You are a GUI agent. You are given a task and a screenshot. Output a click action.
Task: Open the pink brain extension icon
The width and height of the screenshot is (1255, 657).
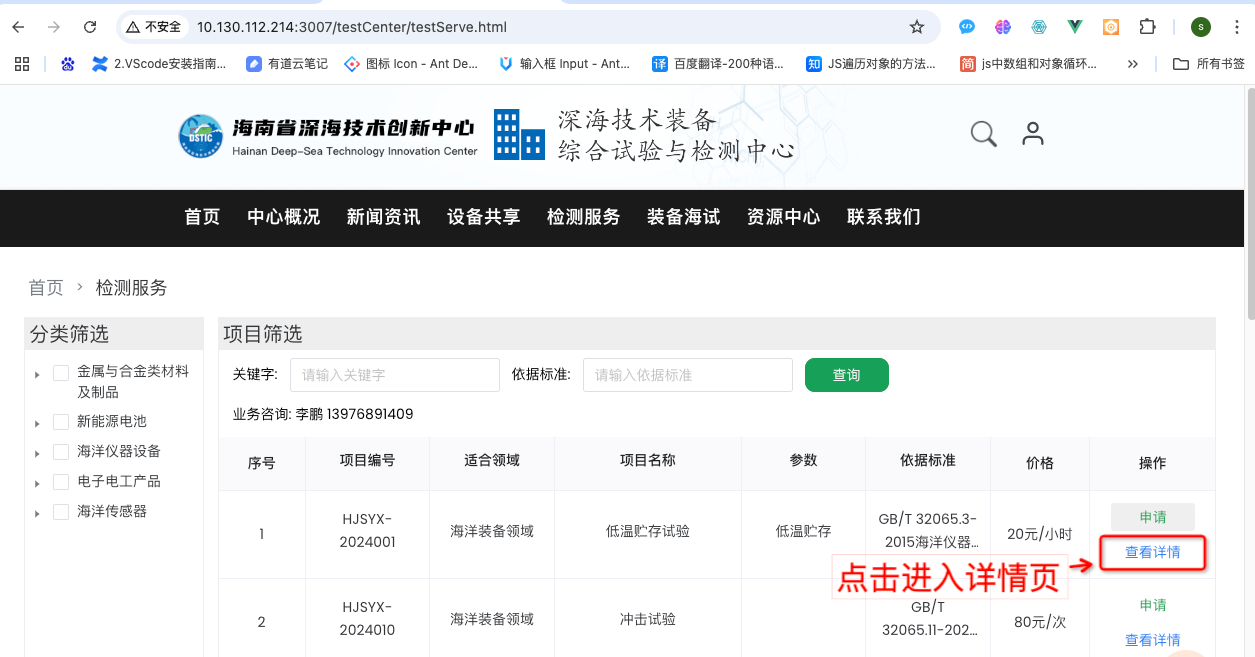point(1003,27)
